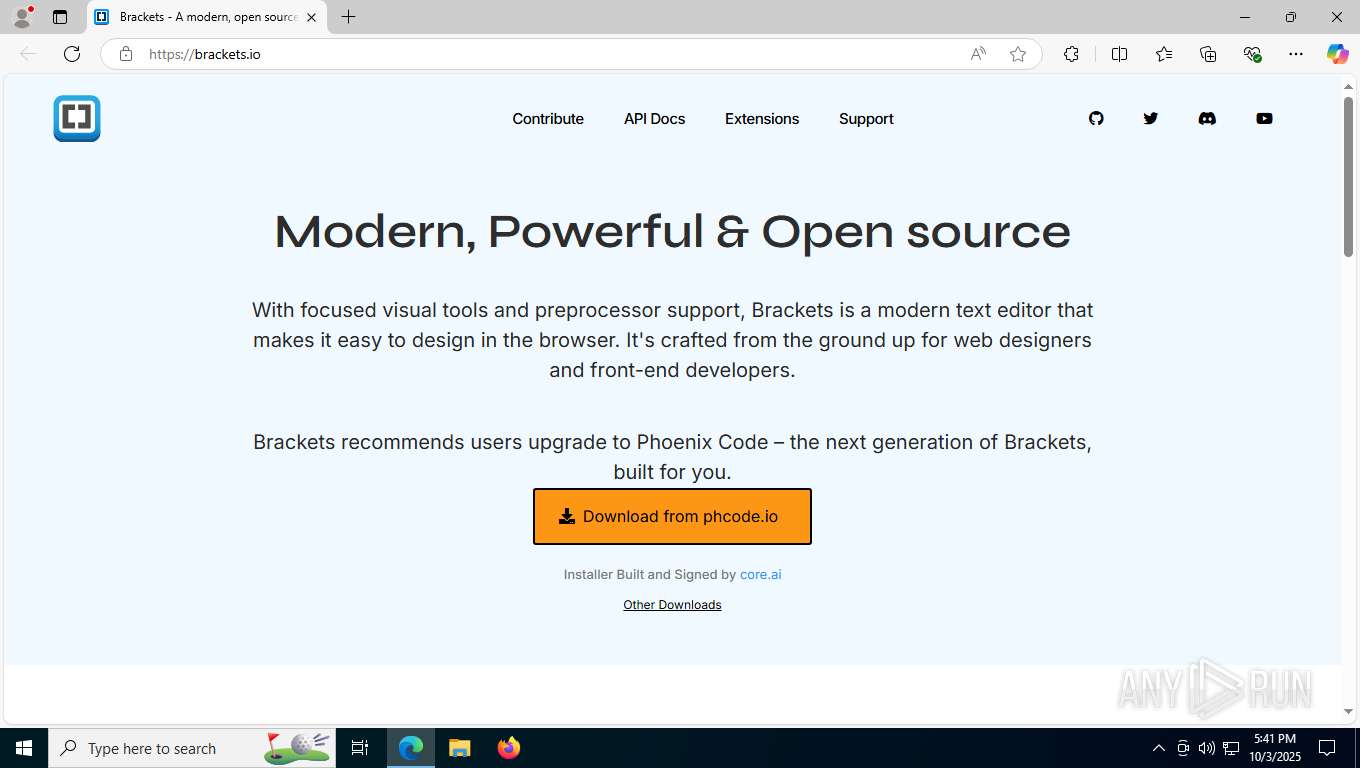Launch Firefox from the taskbar

509,748
